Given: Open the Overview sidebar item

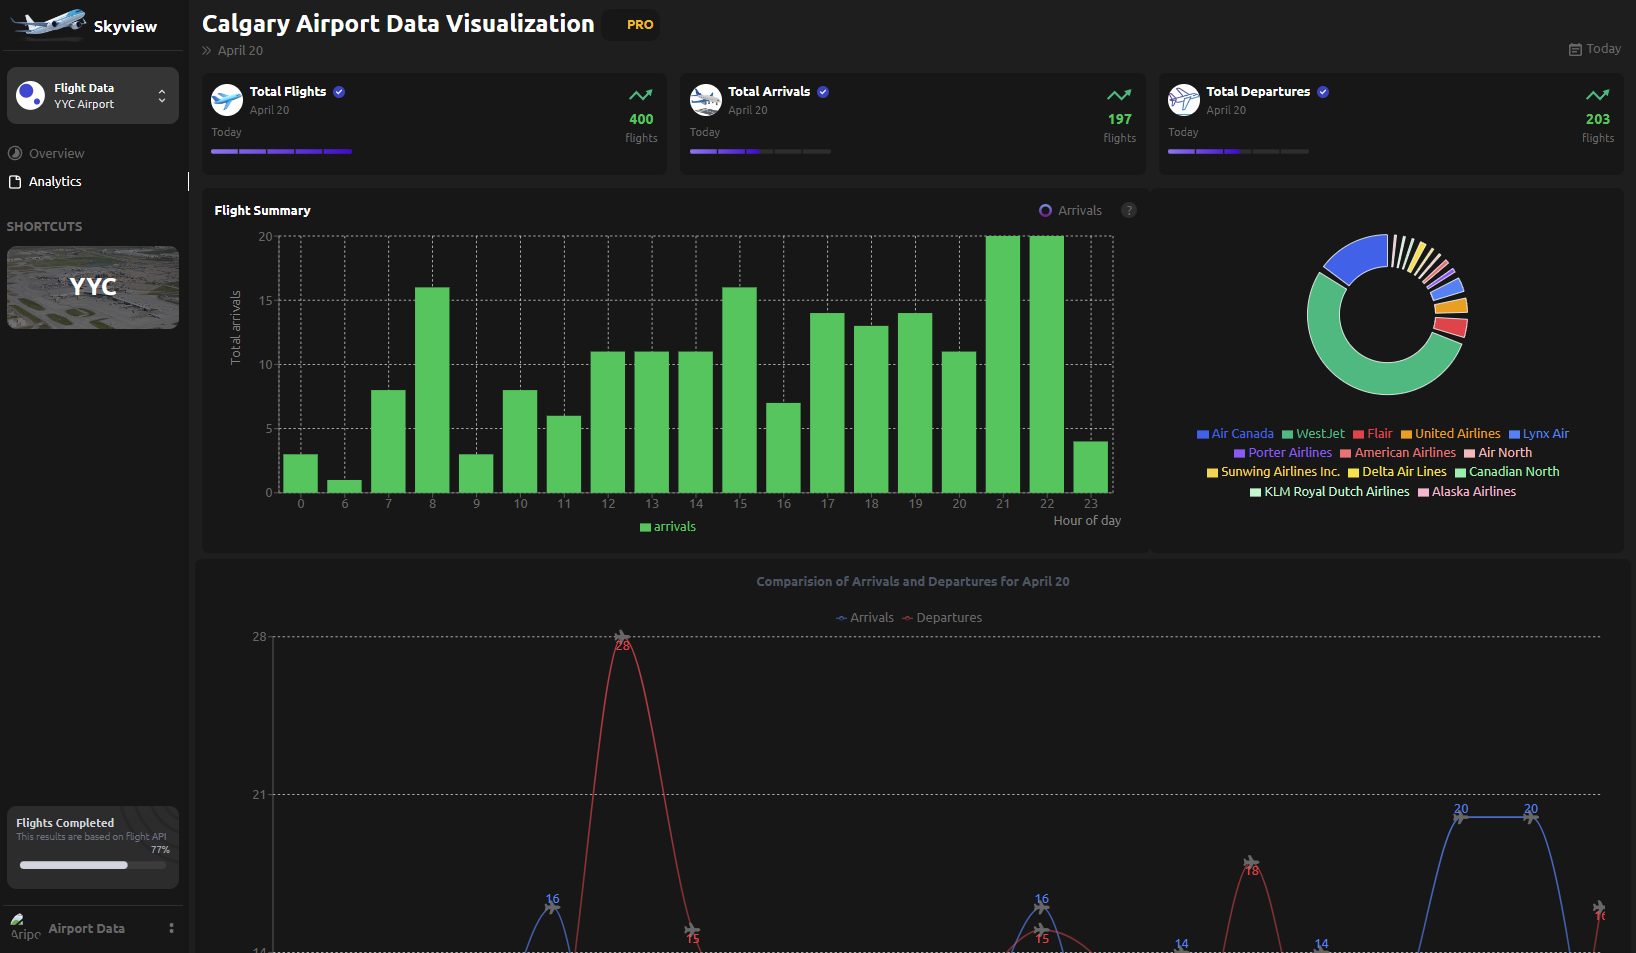Looking at the screenshot, I should click(x=56, y=154).
